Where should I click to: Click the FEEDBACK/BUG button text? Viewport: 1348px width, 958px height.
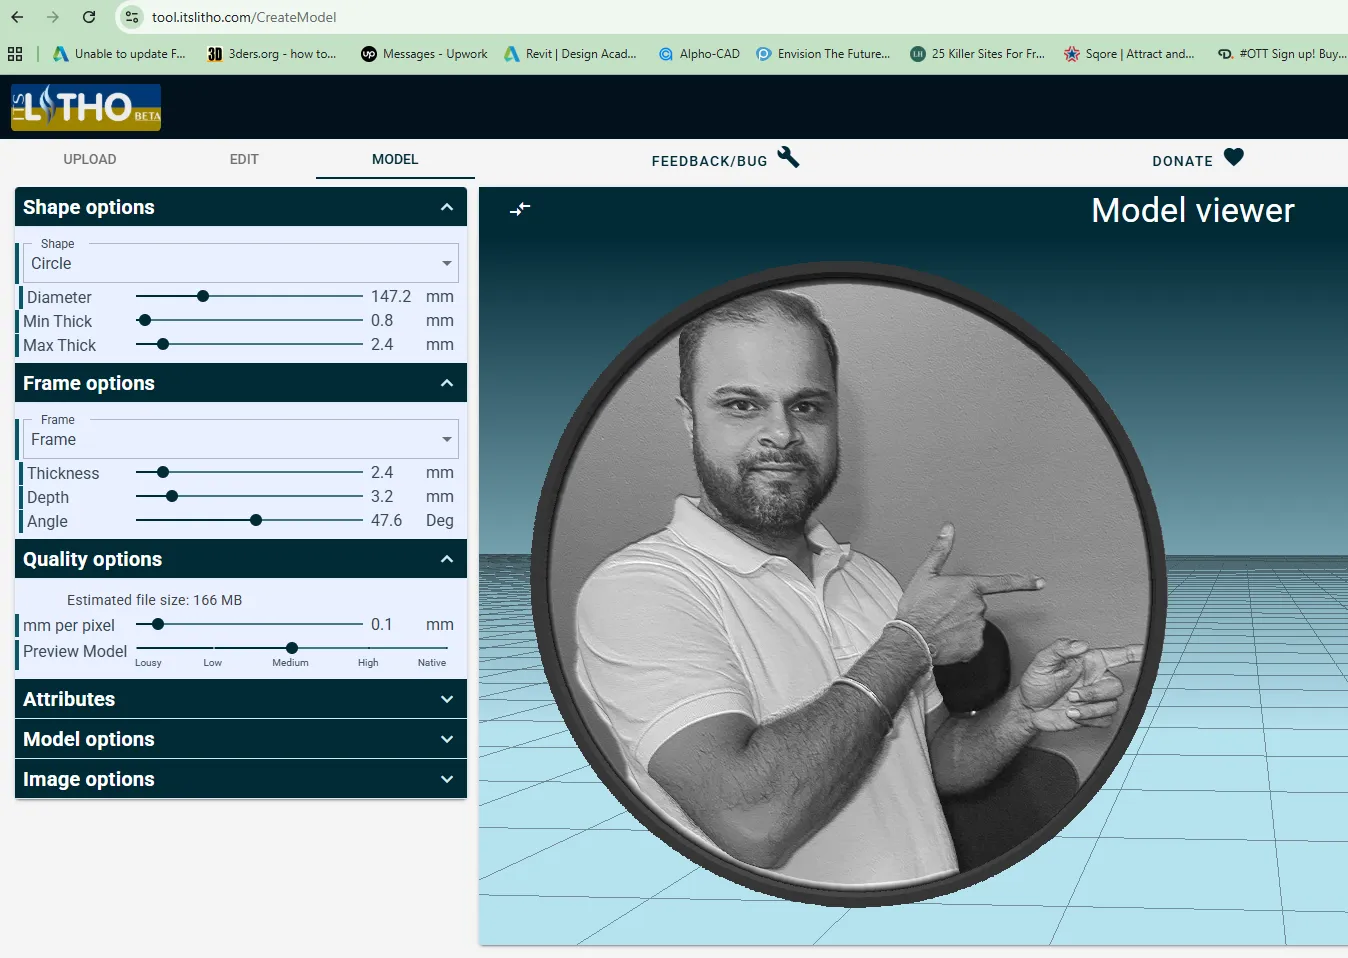tap(709, 161)
